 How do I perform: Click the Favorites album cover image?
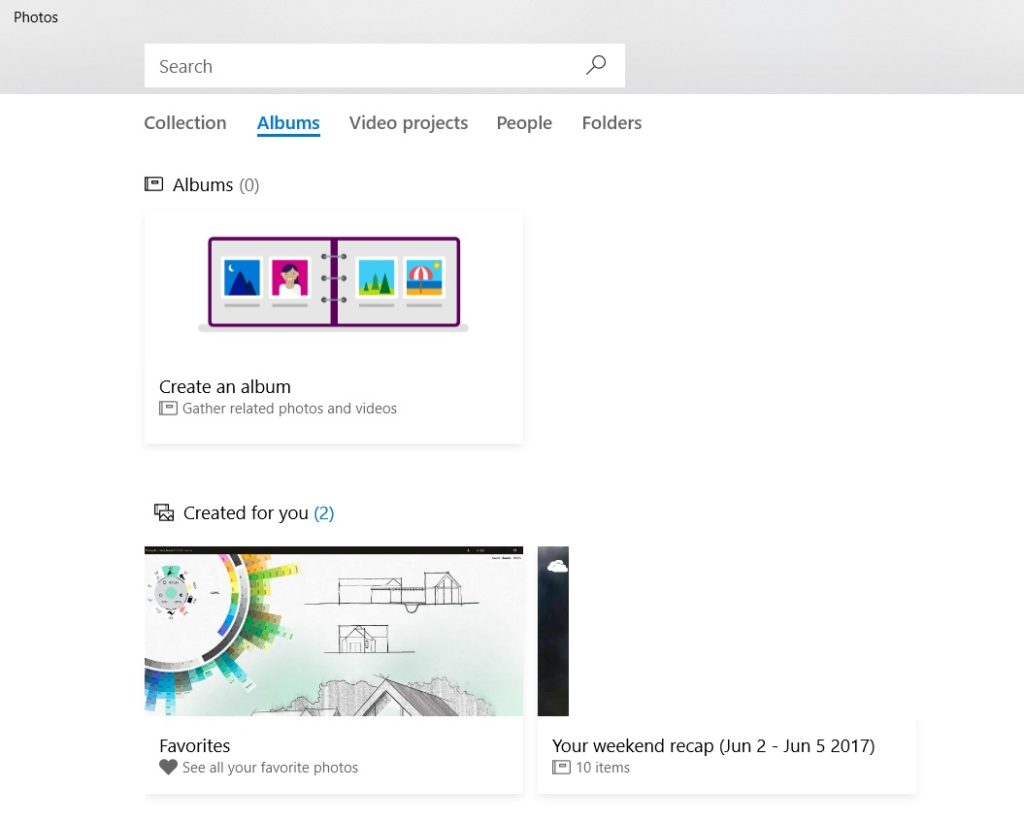pyautogui.click(x=333, y=630)
